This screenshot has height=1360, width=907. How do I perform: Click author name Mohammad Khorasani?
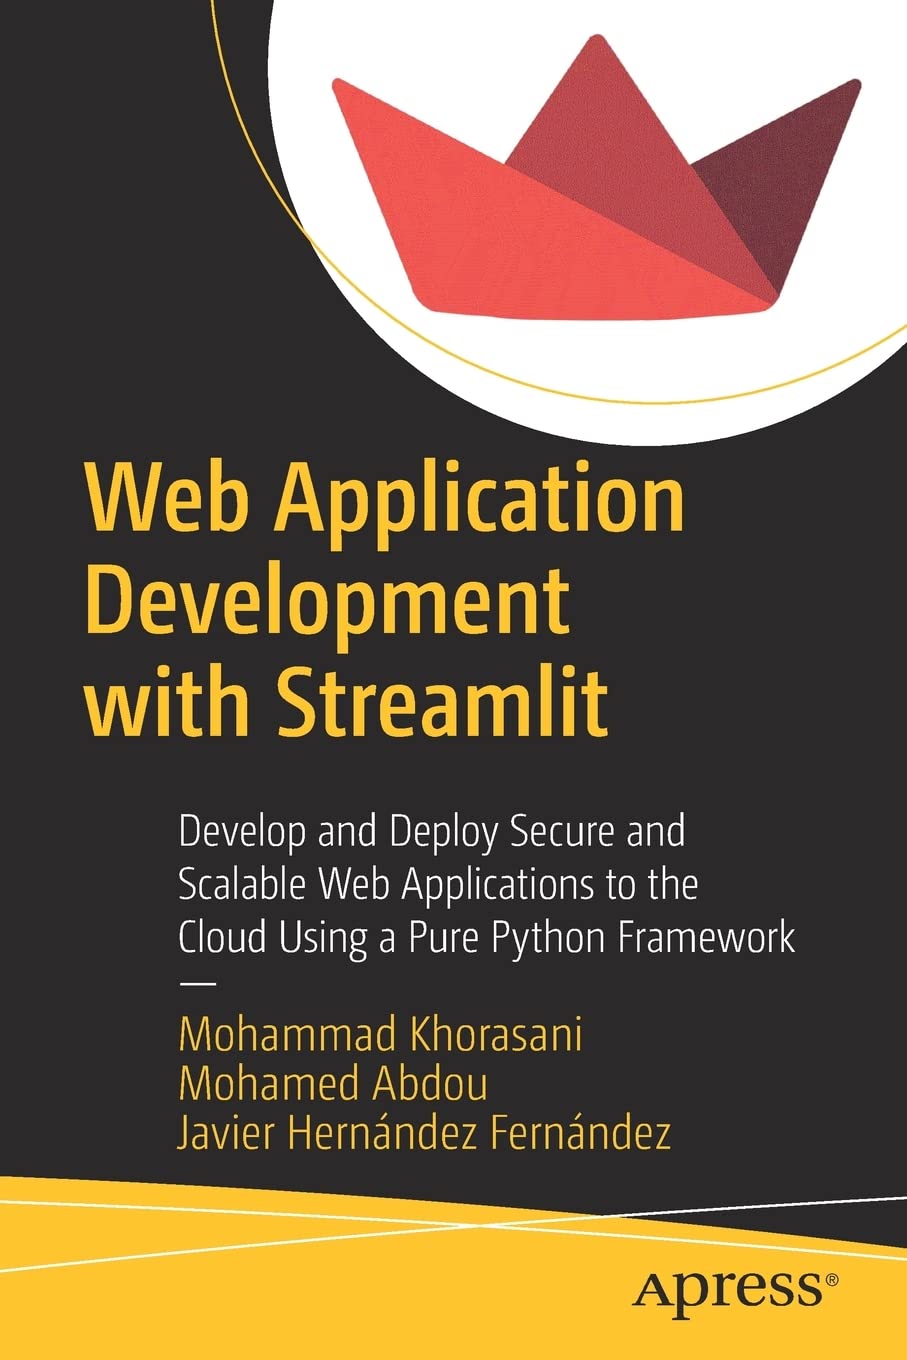(383, 1037)
